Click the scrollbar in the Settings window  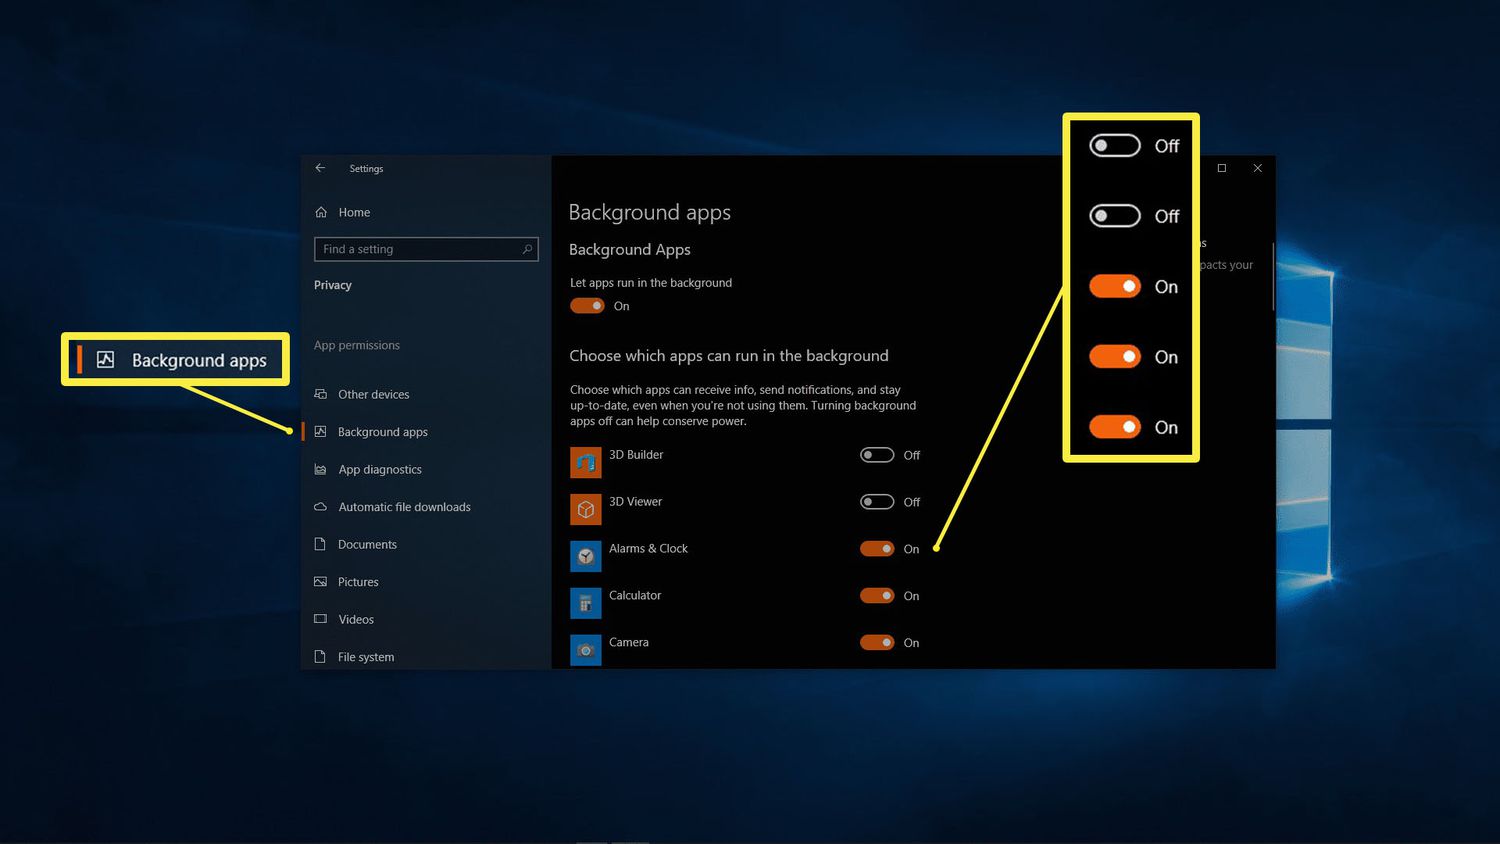click(x=1273, y=276)
